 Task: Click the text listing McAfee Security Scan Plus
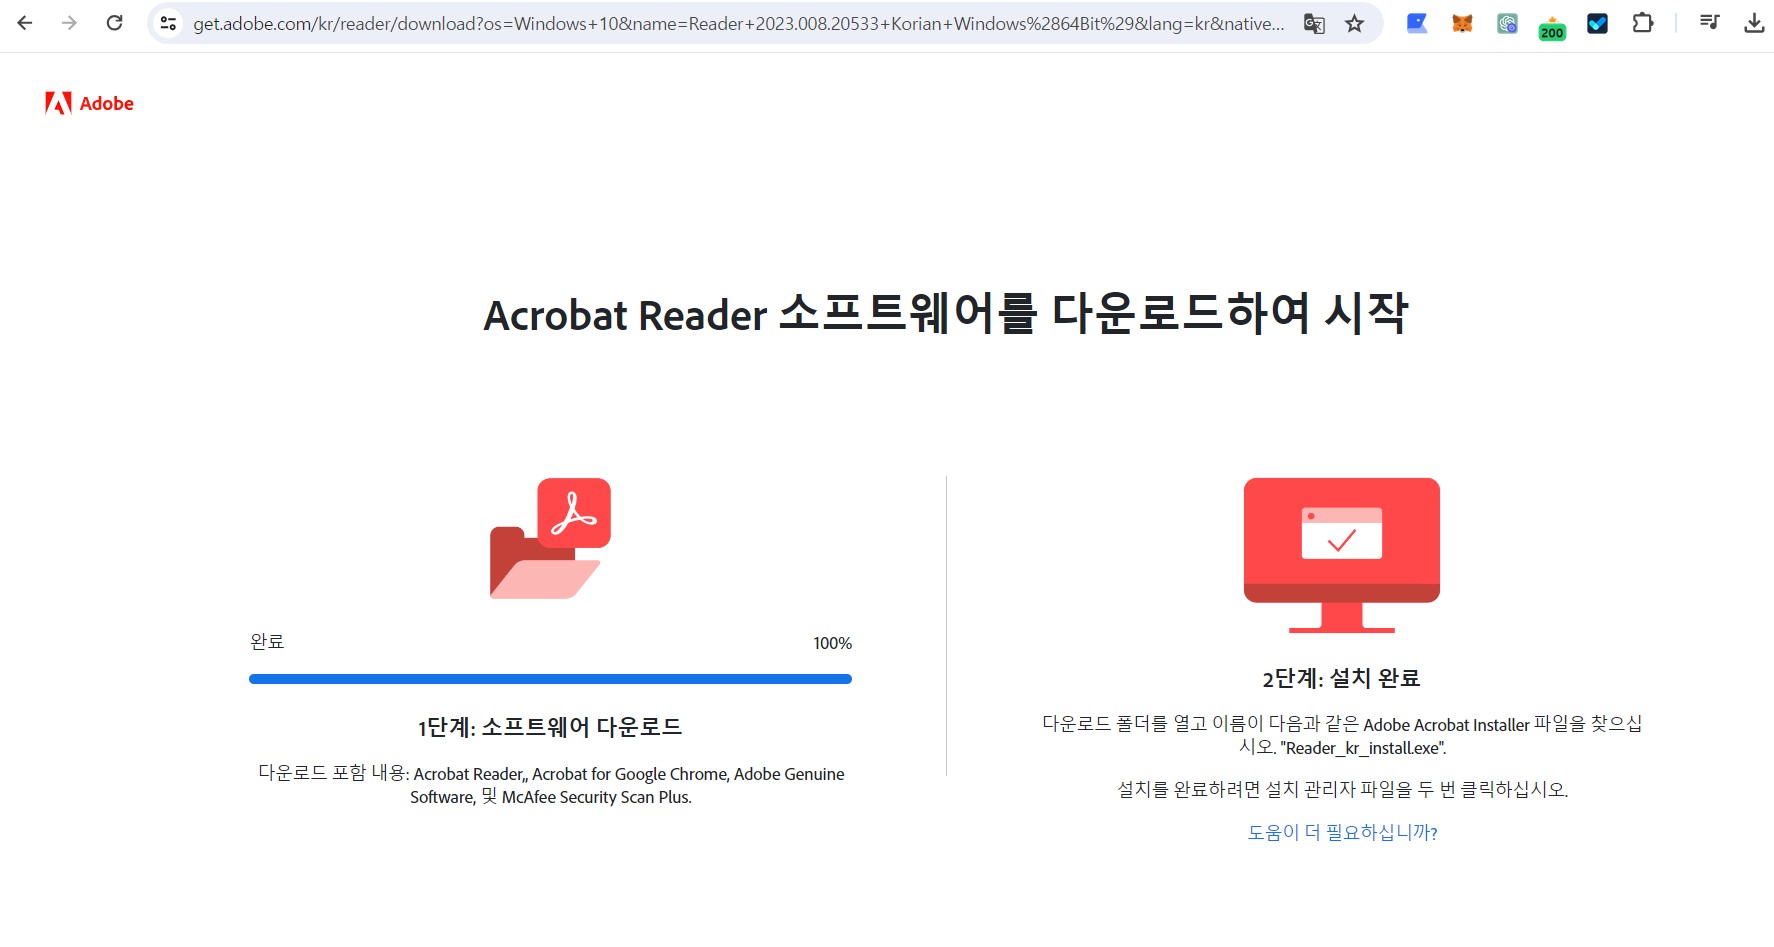tap(551, 785)
